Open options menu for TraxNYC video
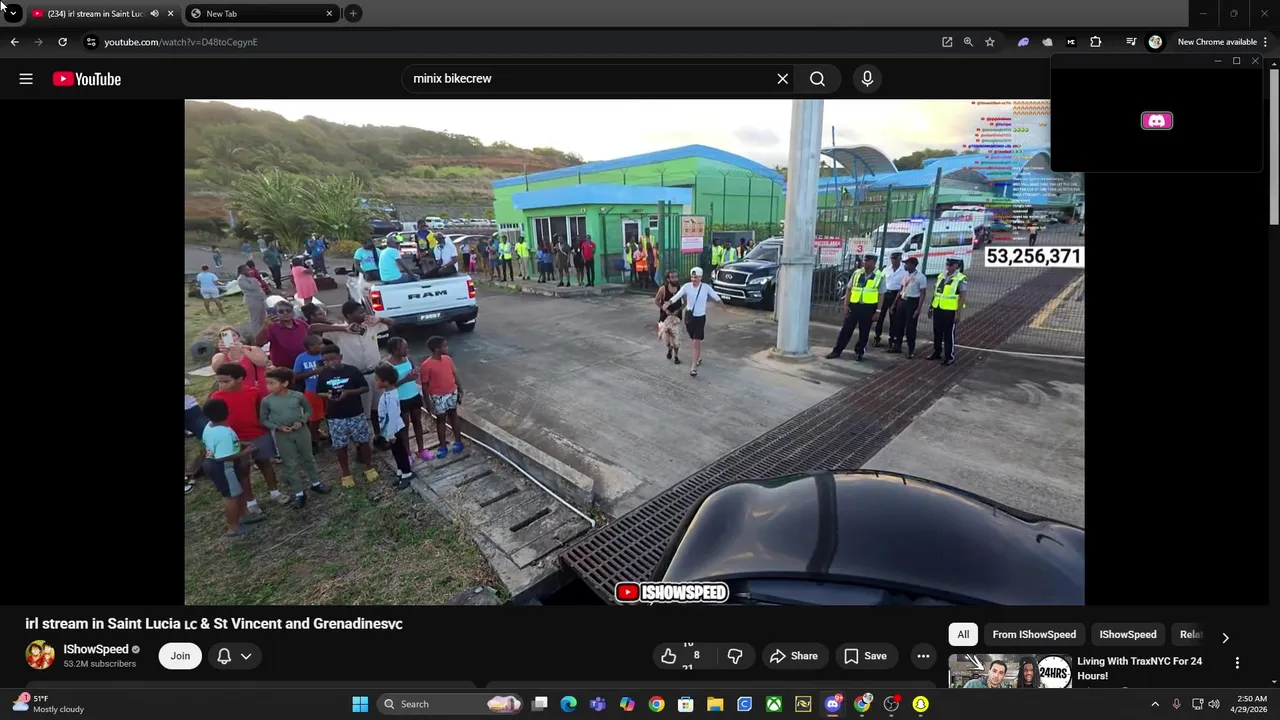Viewport: 1280px width, 720px height. [1237, 663]
